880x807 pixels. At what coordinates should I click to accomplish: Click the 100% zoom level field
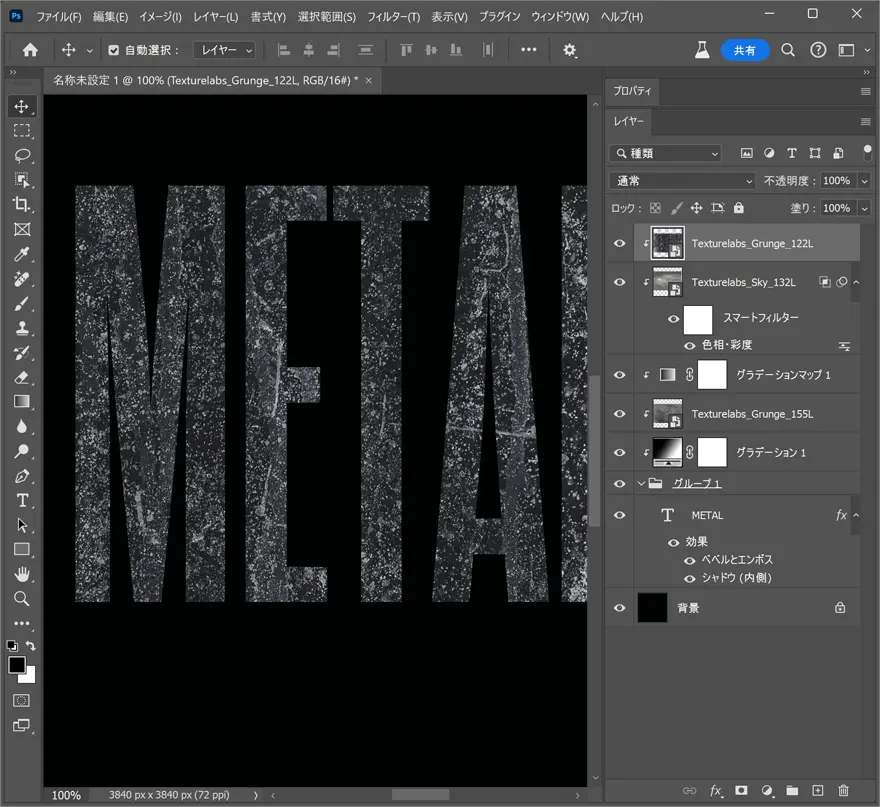(x=66, y=795)
